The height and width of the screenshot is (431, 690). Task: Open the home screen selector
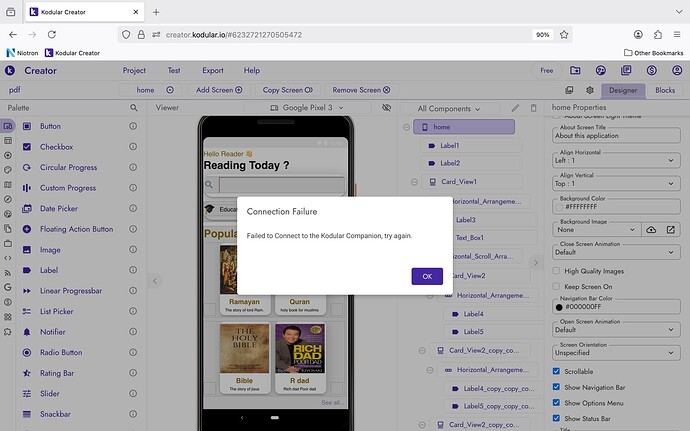pos(150,90)
